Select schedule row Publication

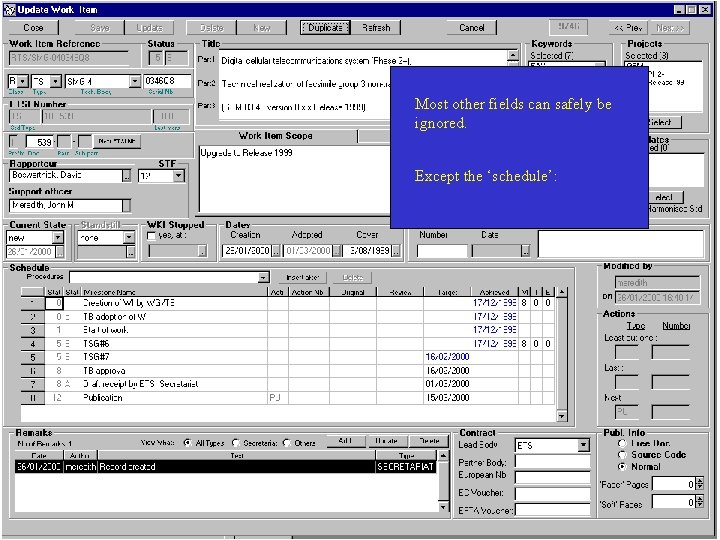click(x=287, y=398)
